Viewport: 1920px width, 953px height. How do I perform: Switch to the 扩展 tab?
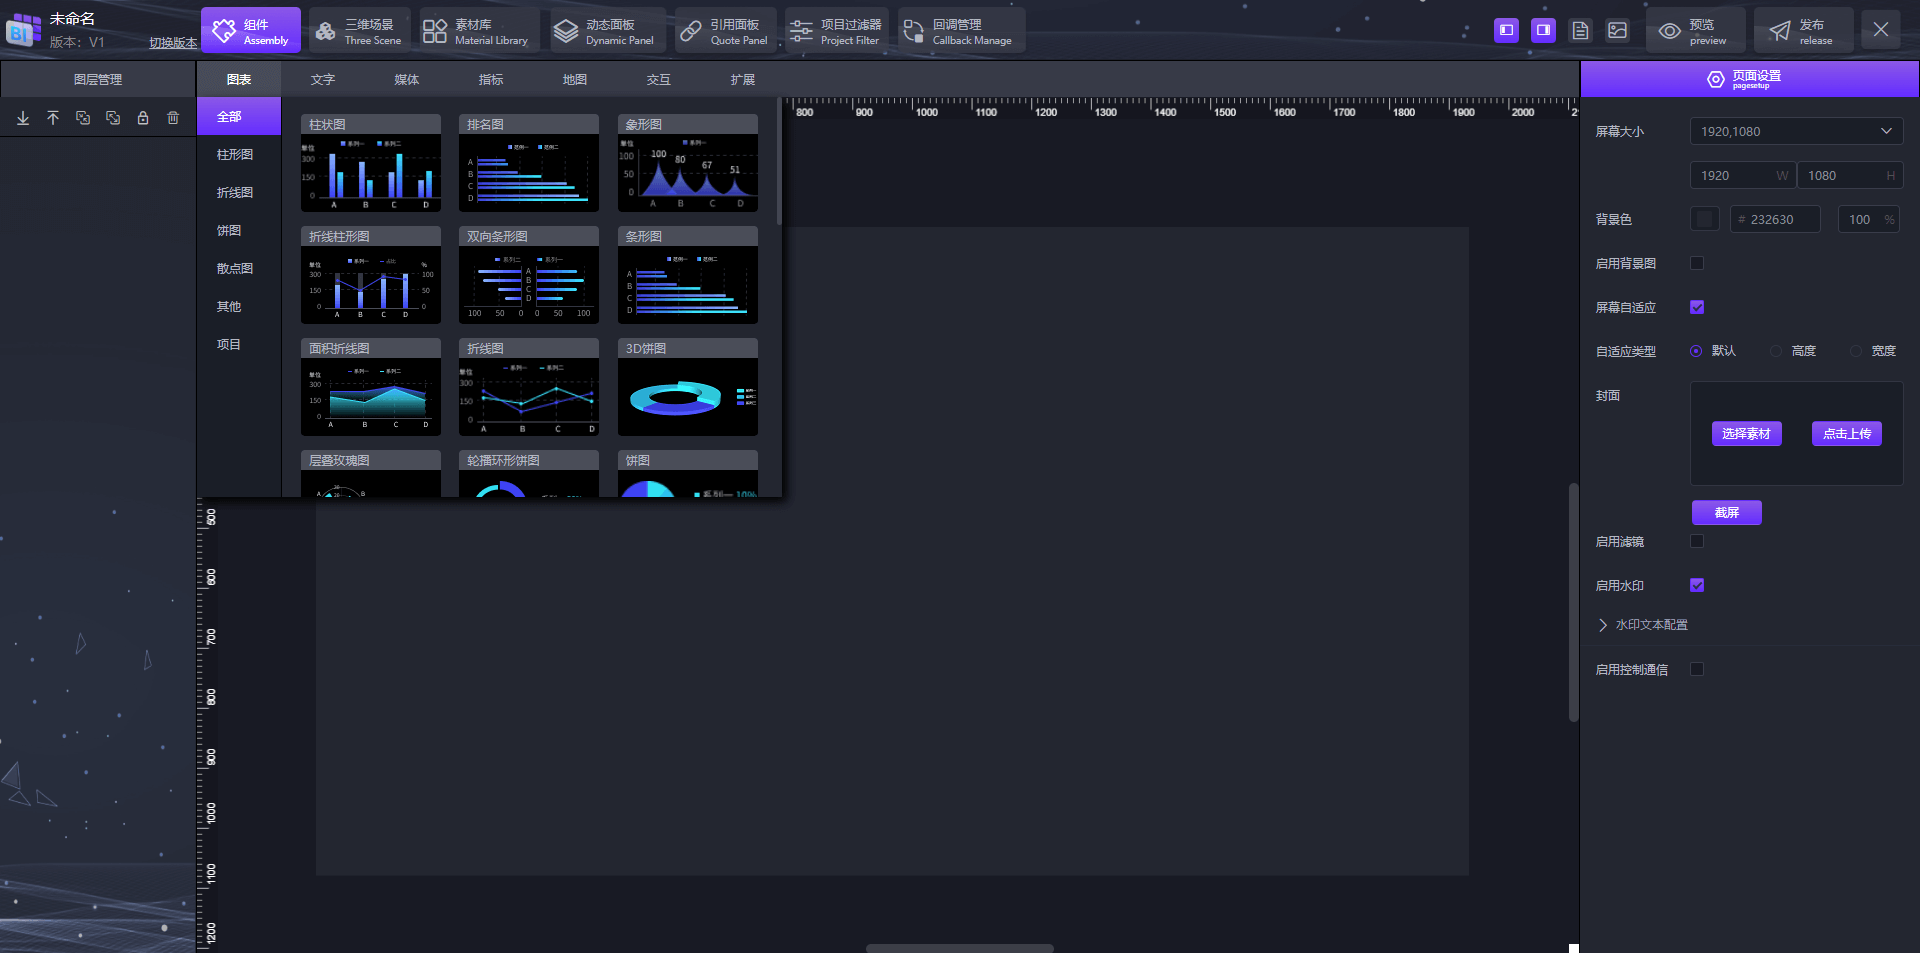[743, 80]
